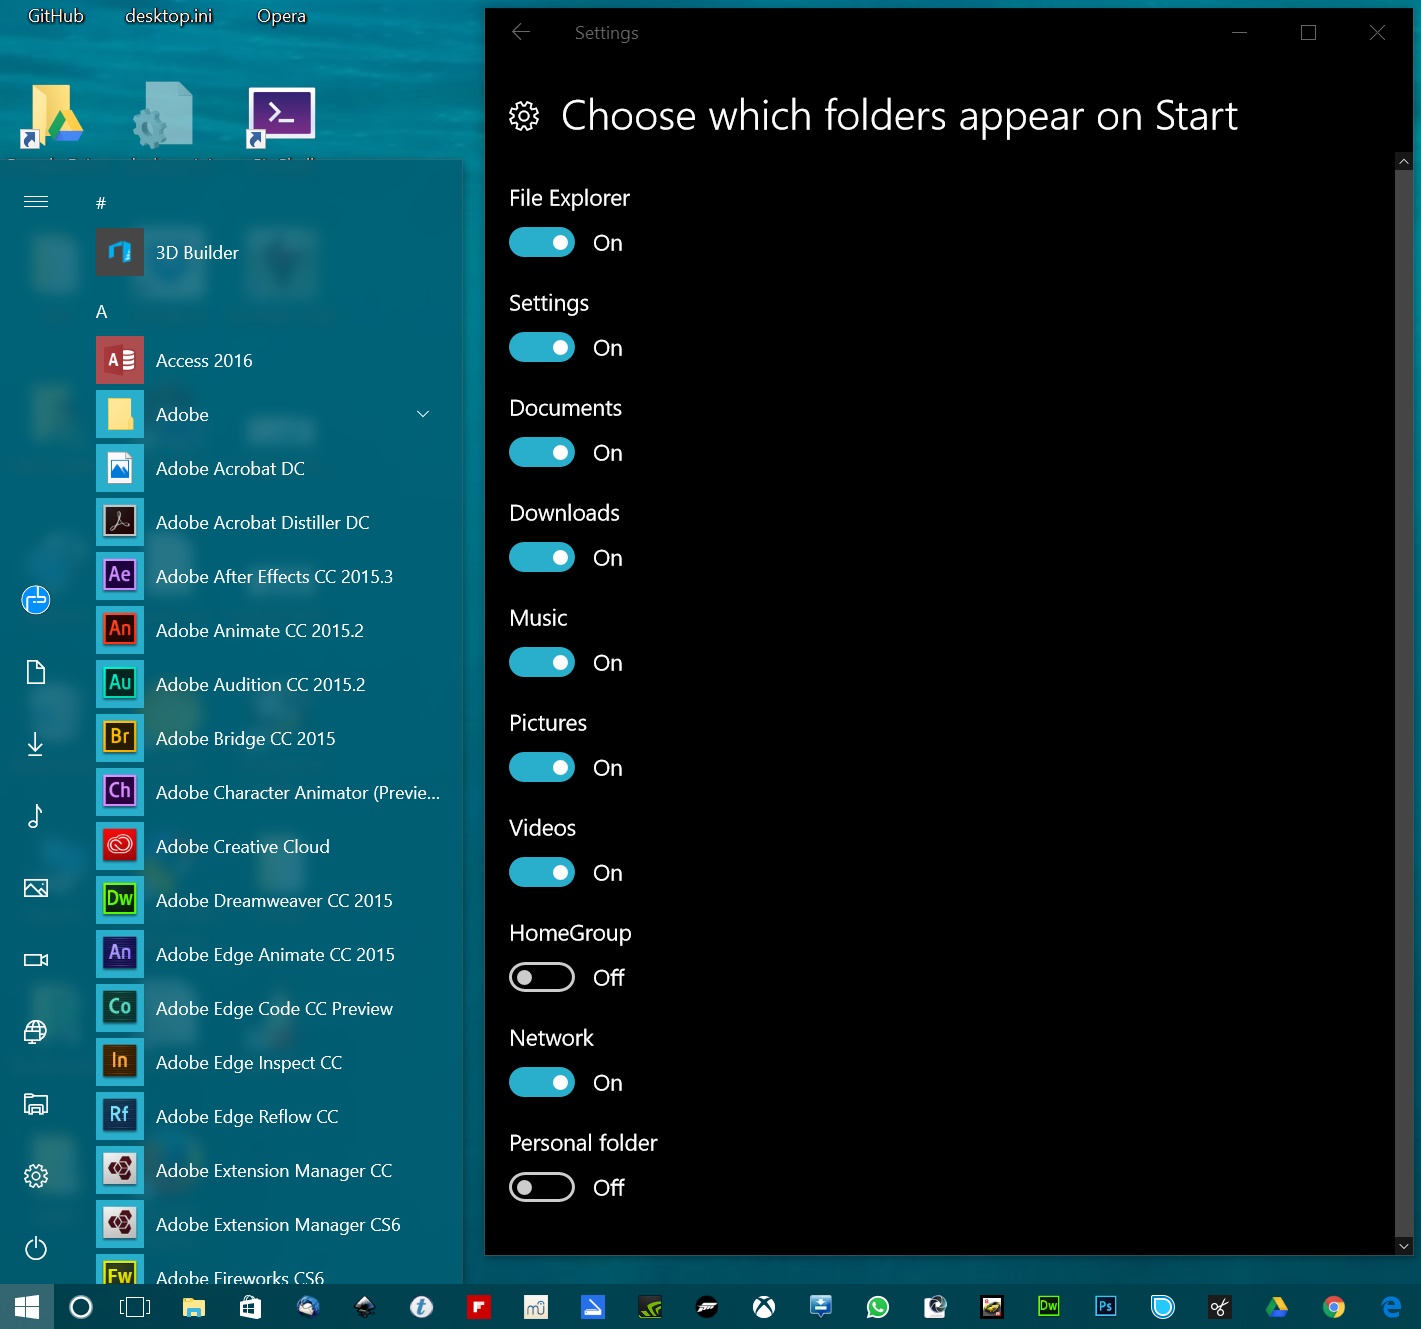Open Pictures folder from Start sidebar
Screen dimensions: 1421x1329
point(36,888)
